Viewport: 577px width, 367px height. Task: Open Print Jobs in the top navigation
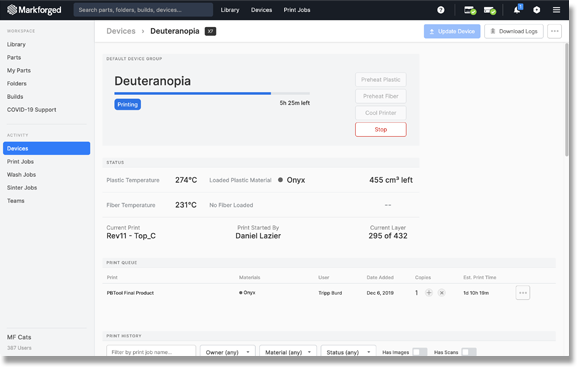pyautogui.click(x=297, y=10)
